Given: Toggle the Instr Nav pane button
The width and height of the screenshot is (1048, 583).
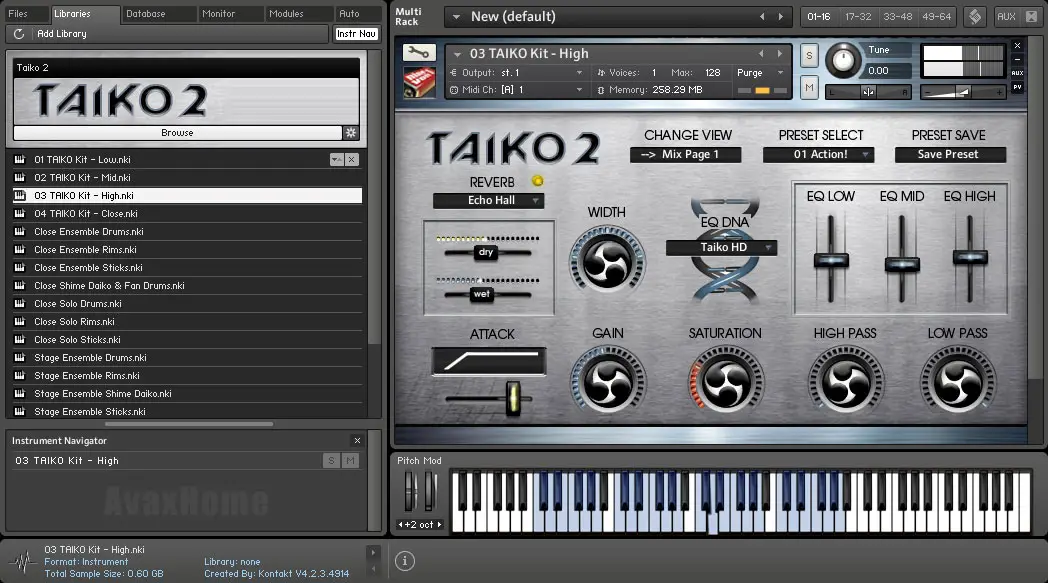Looking at the screenshot, I should 356,33.
